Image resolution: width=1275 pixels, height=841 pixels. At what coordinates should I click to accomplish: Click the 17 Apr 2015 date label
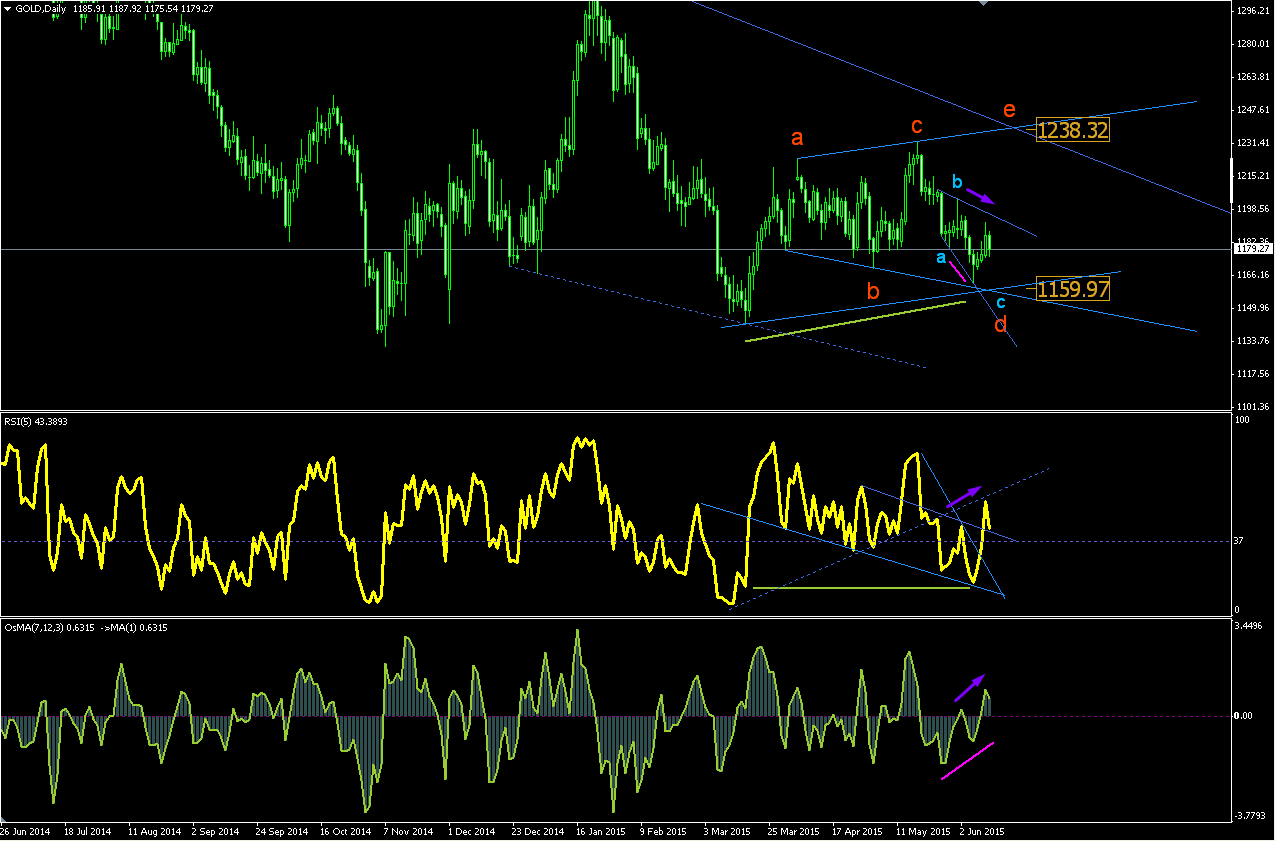click(857, 832)
